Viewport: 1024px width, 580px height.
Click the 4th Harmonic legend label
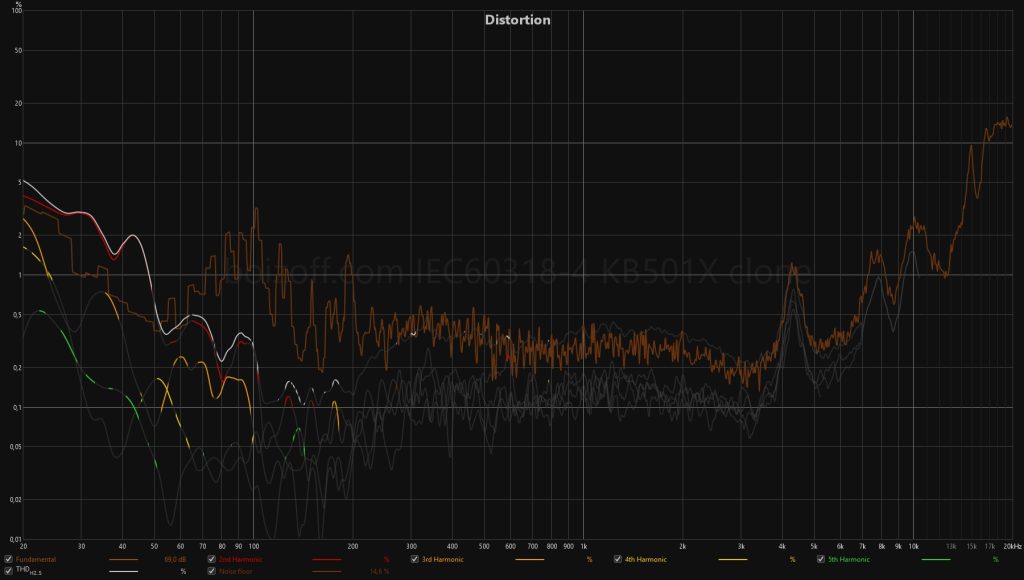(x=646, y=560)
